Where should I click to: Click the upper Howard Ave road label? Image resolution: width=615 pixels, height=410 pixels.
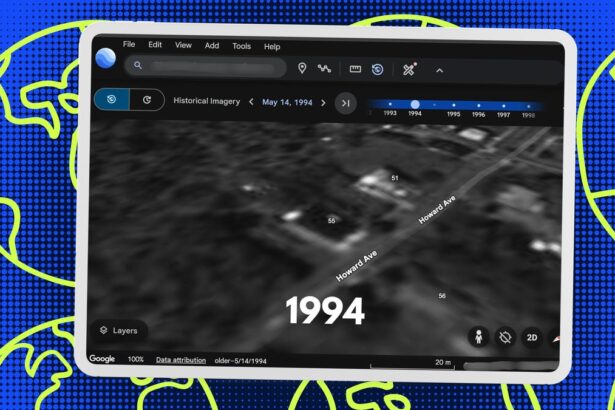click(x=437, y=210)
